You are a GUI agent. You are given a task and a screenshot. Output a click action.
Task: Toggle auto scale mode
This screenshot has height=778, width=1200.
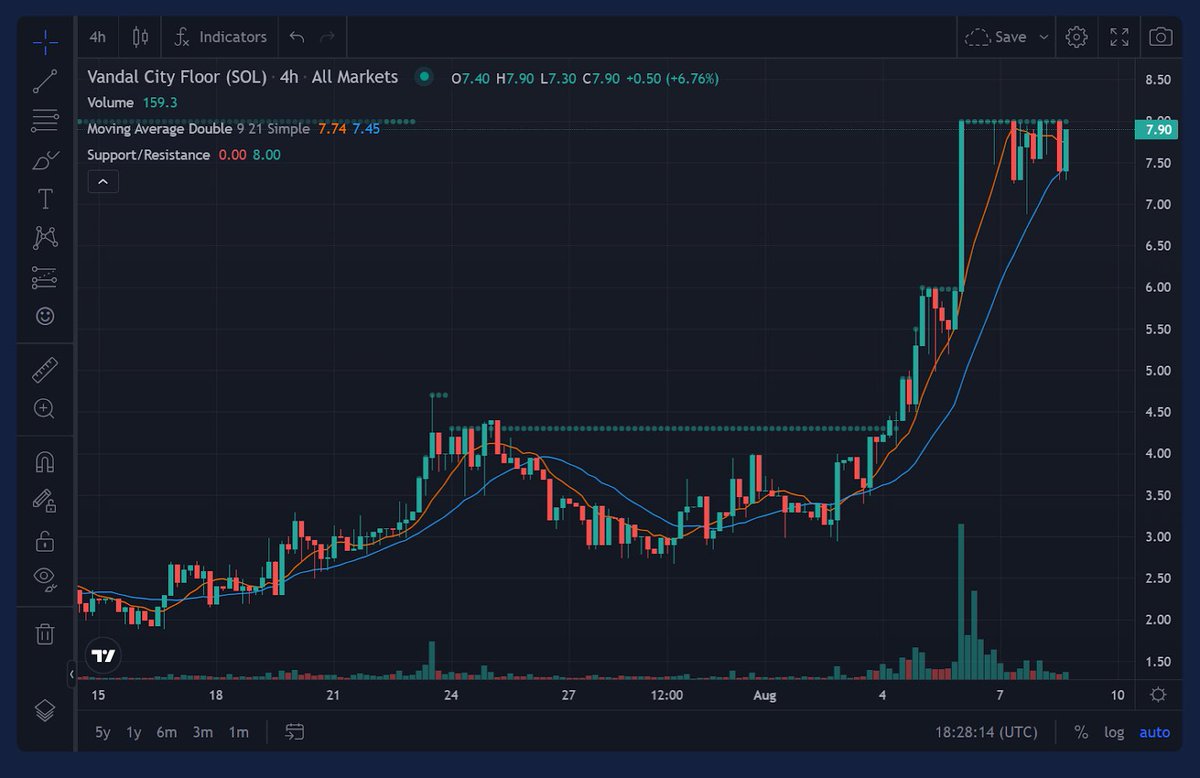click(x=1155, y=732)
